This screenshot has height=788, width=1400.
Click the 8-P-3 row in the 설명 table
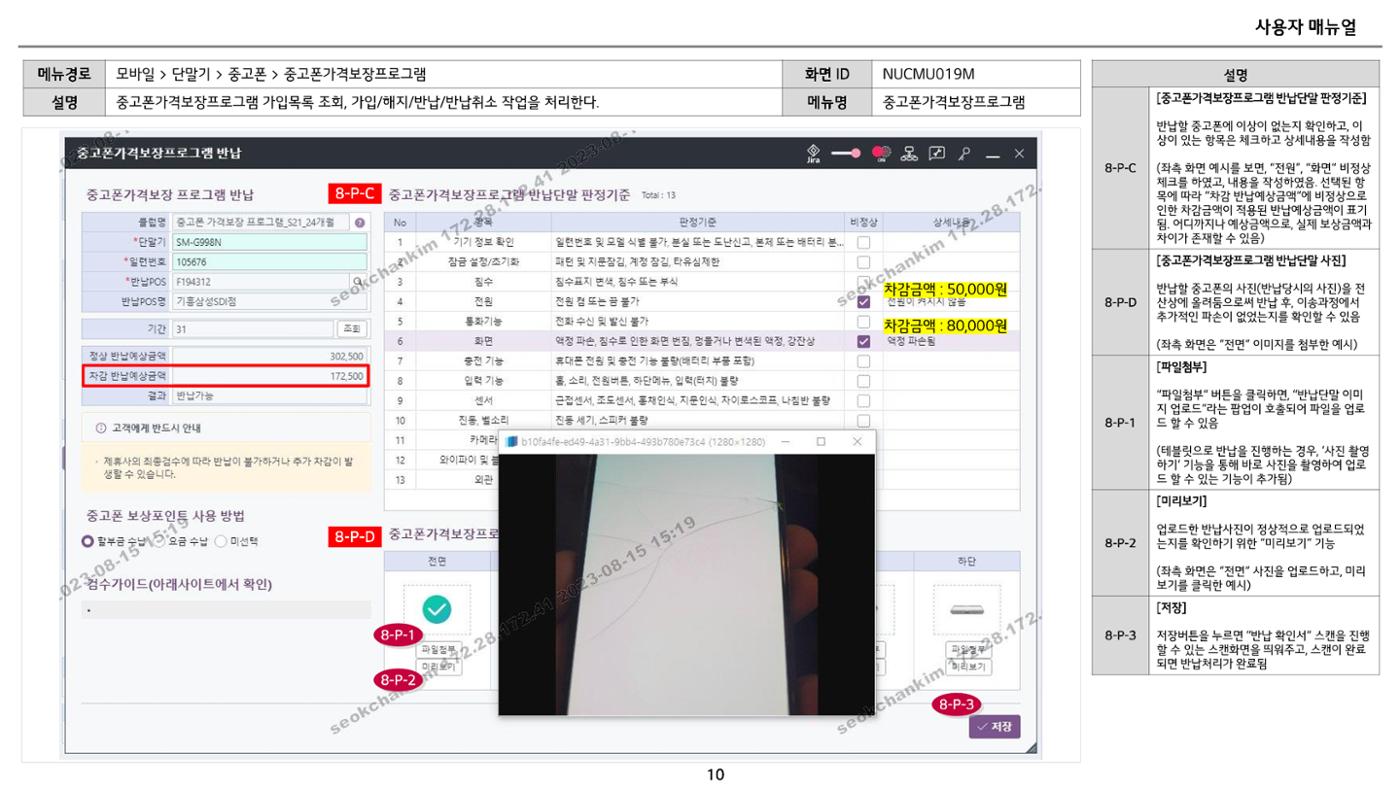(1236, 634)
